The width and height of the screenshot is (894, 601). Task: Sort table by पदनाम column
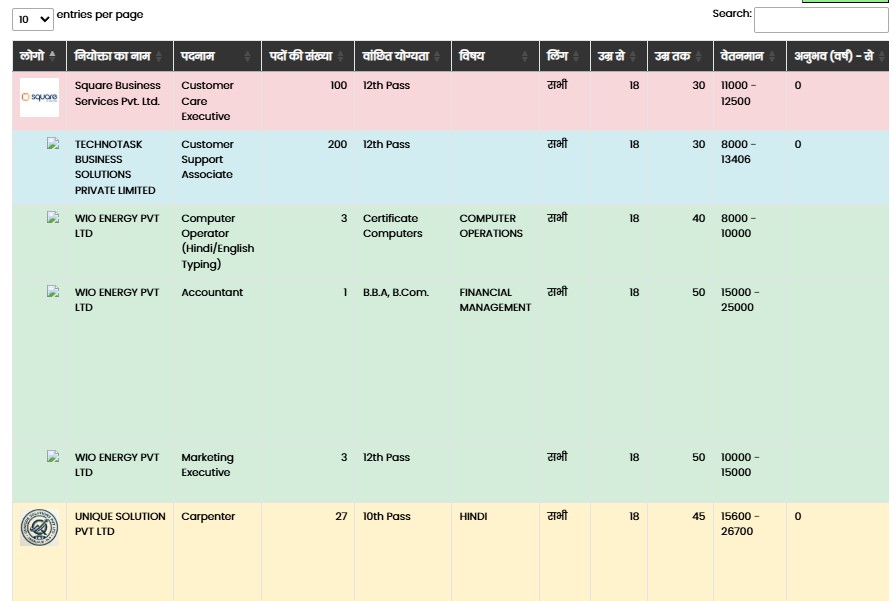point(217,56)
